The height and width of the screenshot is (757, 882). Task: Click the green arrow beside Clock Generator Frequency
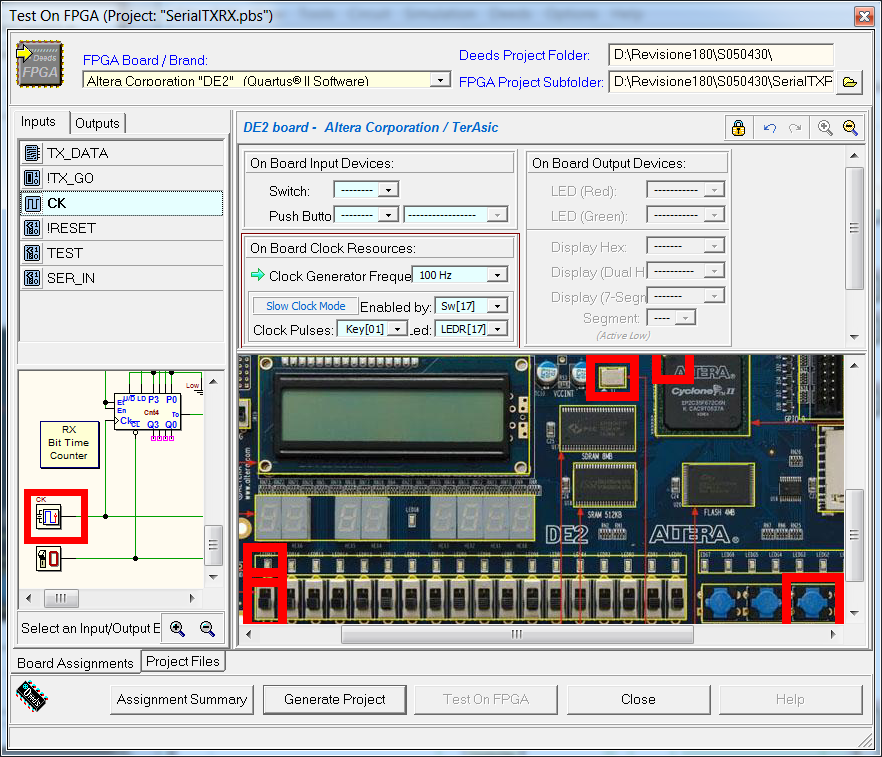258,275
